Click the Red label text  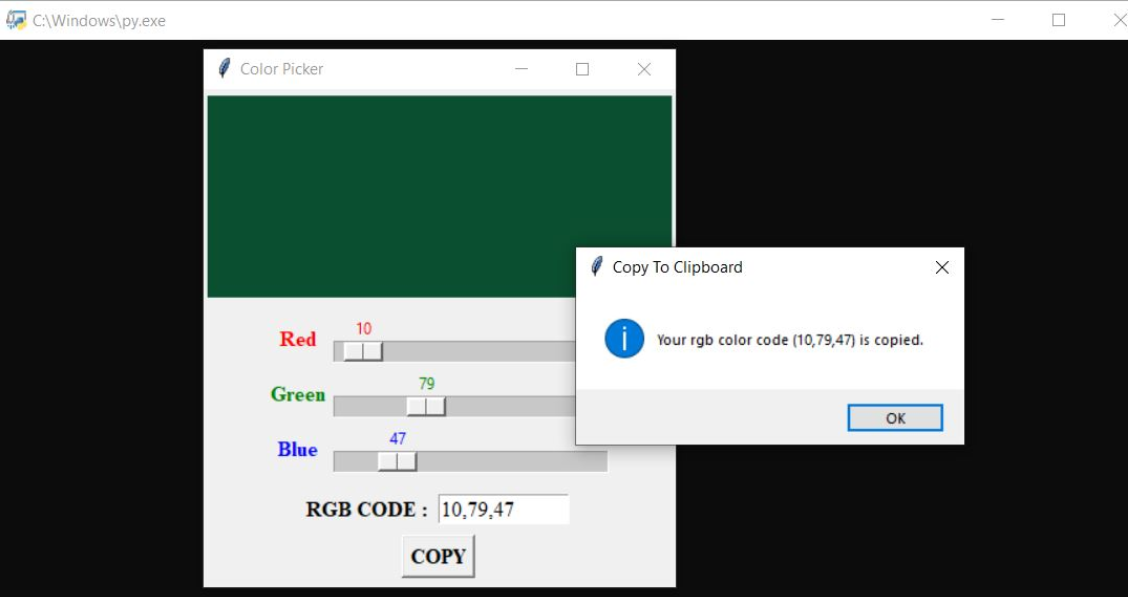click(298, 339)
